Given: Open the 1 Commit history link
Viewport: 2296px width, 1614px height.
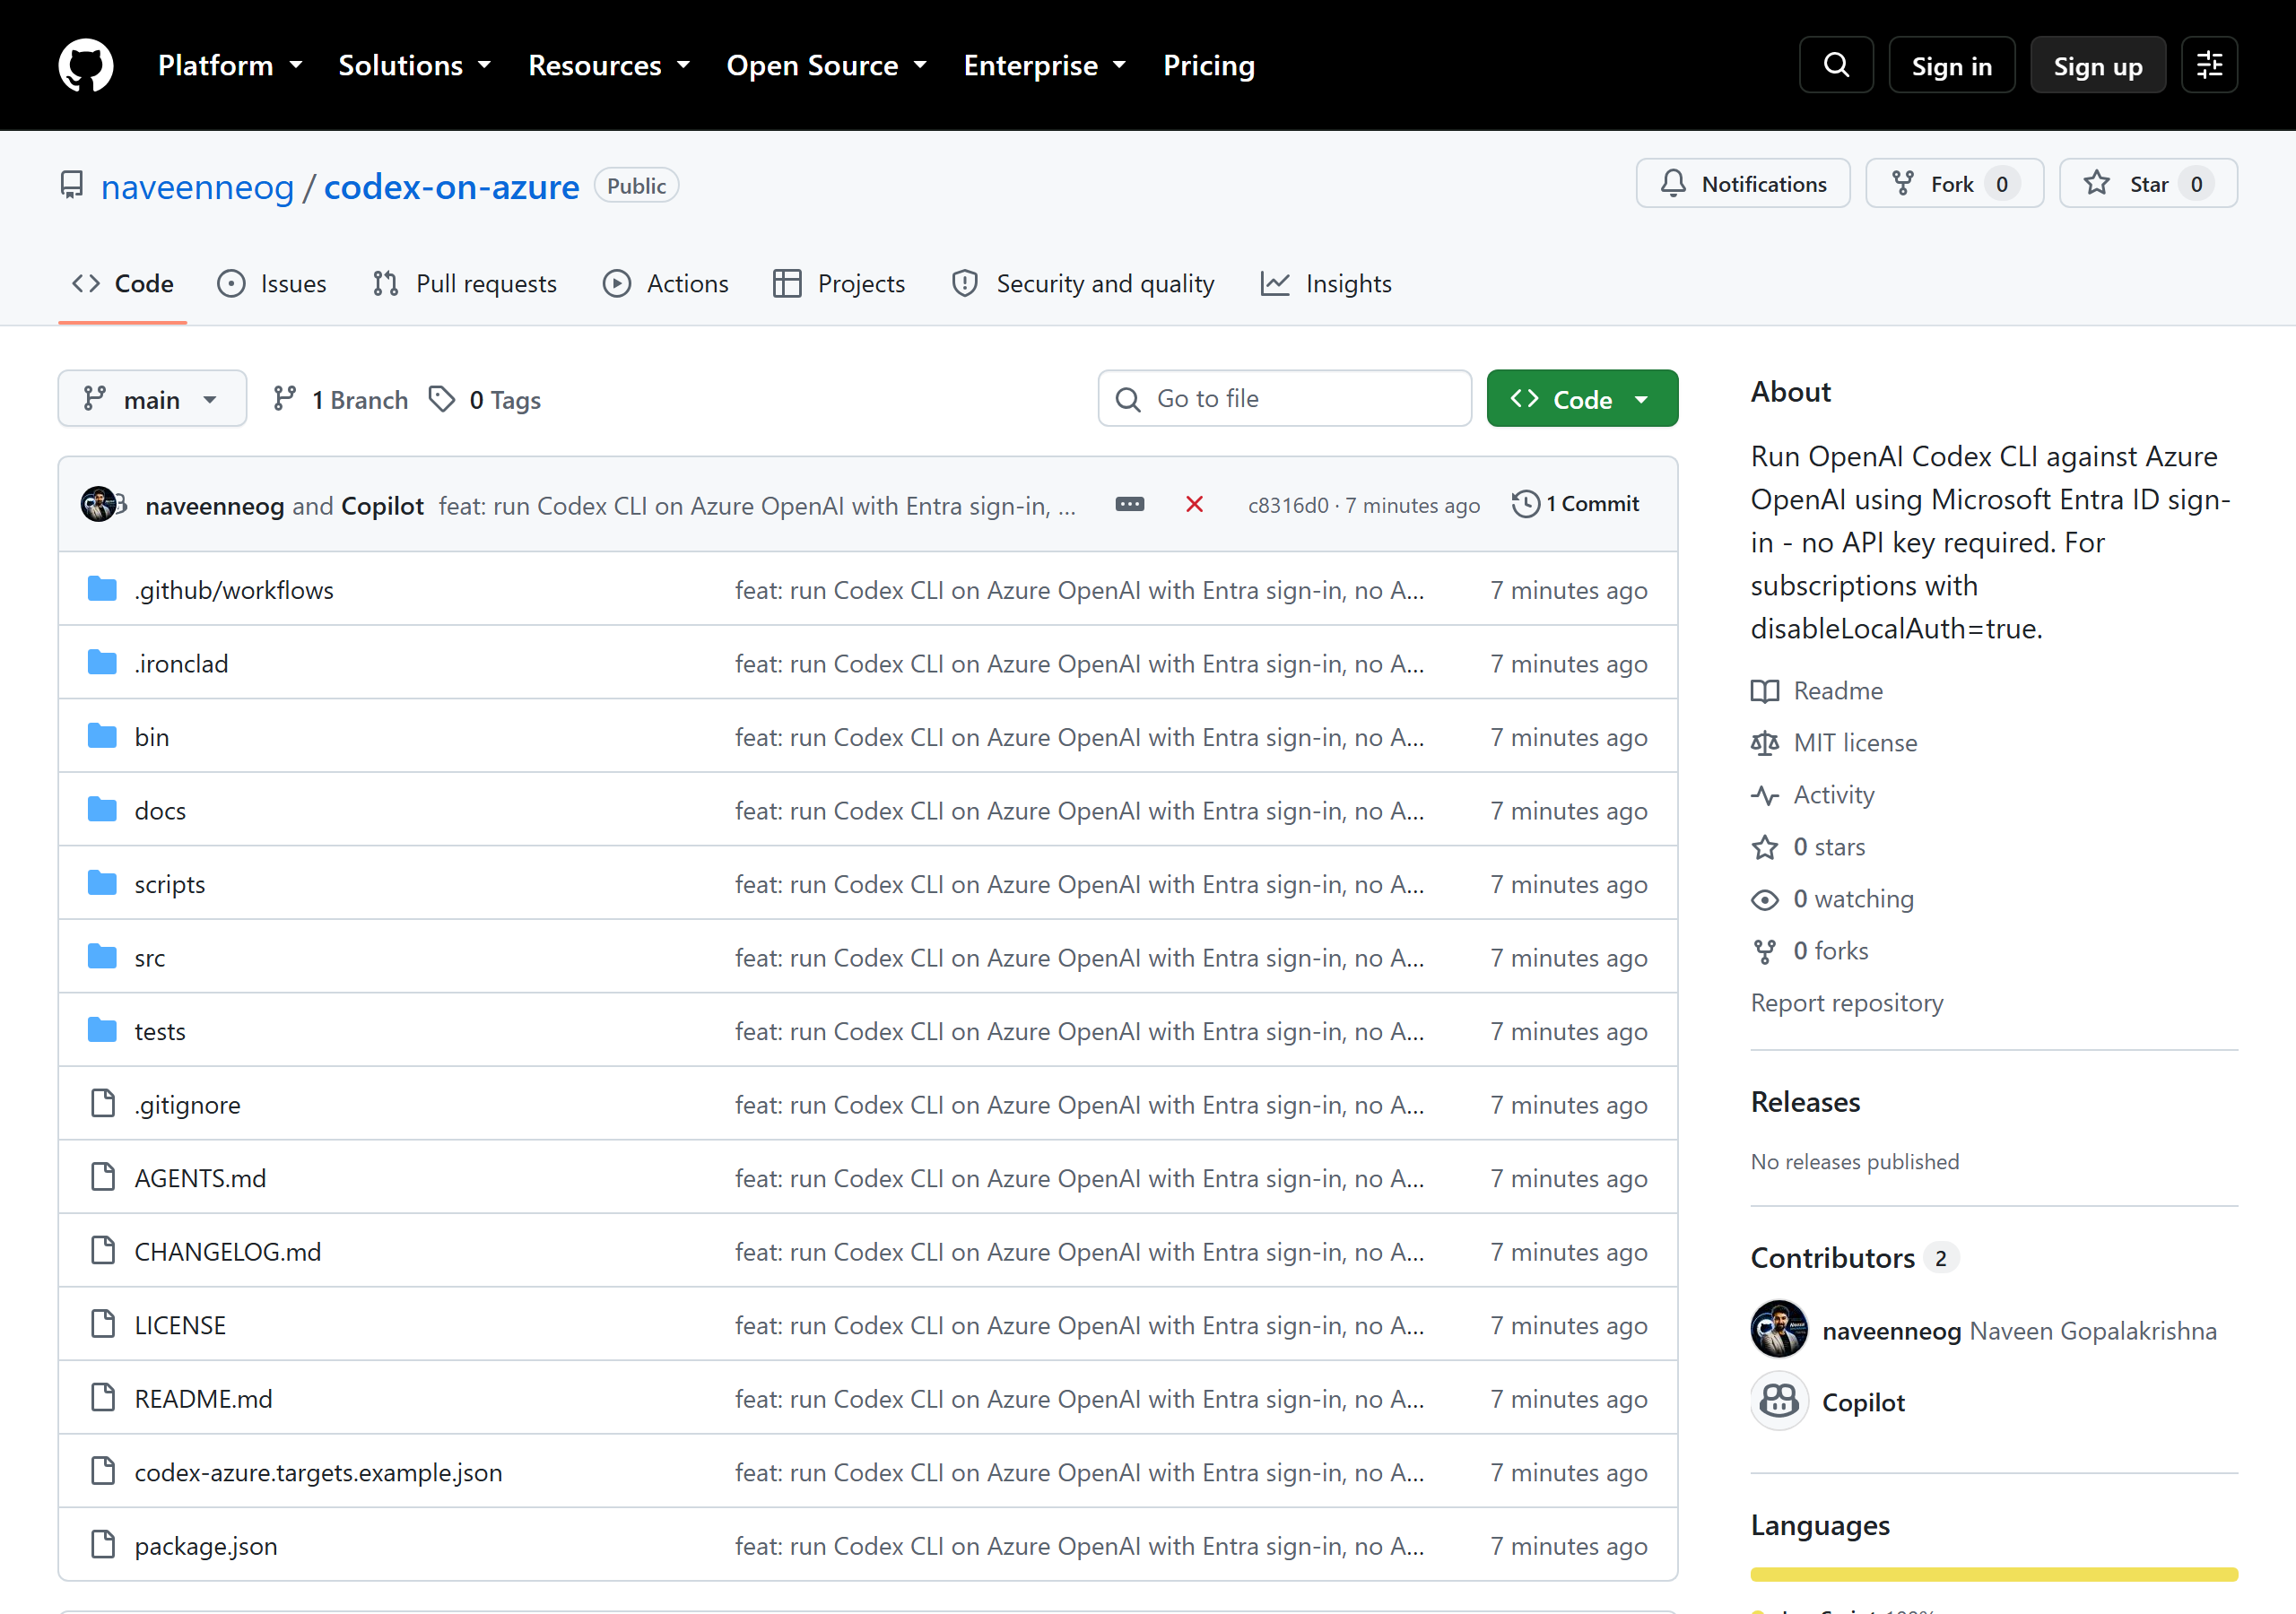Looking at the screenshot, I should 1576,504.
